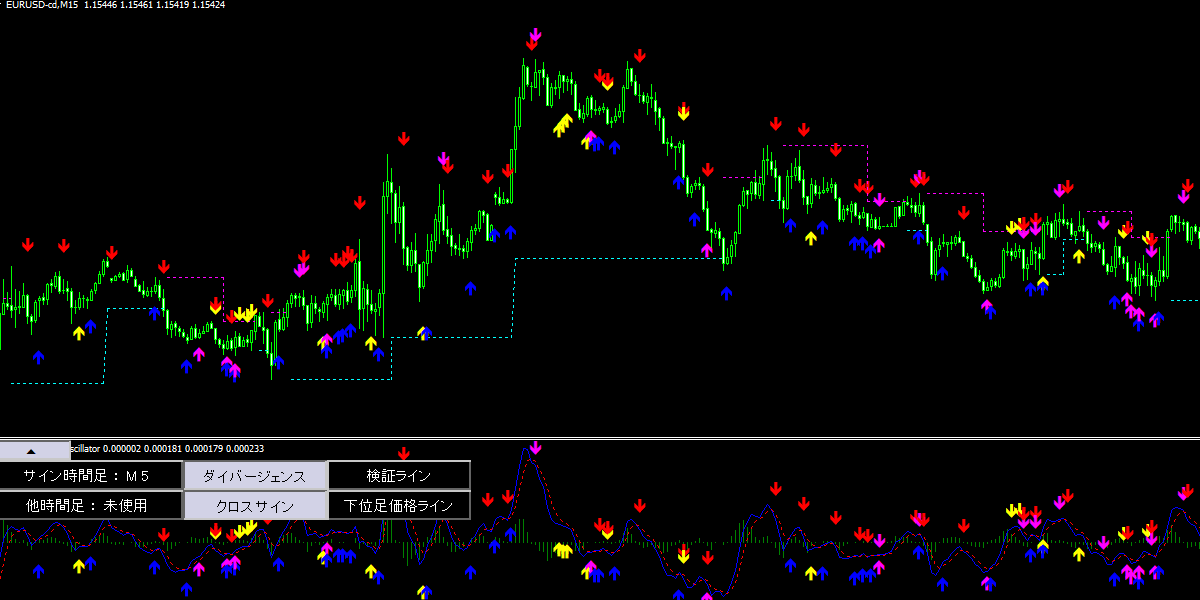This screenshot has width=1200, height=600.
Task: Click the leftmost red down arrow on price chart
Action: (28, 245)
